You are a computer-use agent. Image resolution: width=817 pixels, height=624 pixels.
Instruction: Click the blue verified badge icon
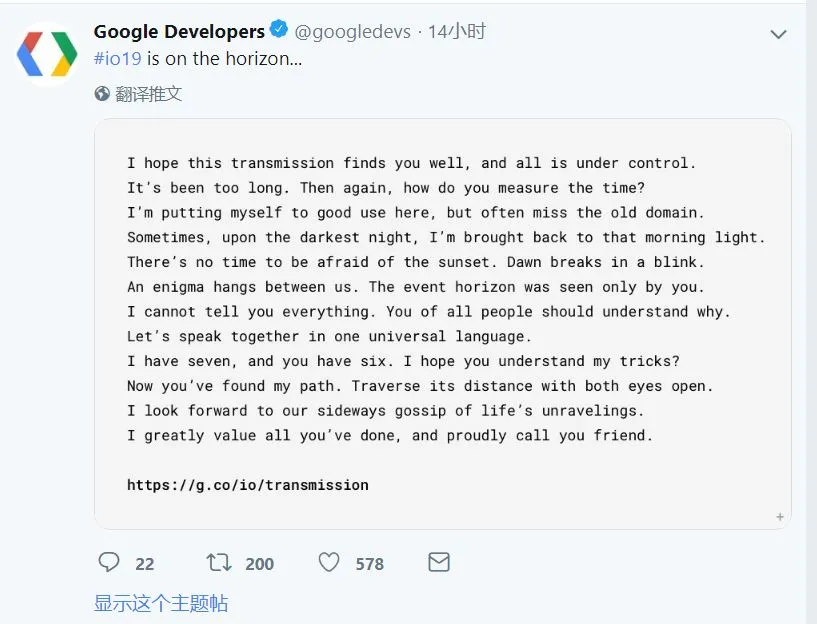tap(278, 32)
